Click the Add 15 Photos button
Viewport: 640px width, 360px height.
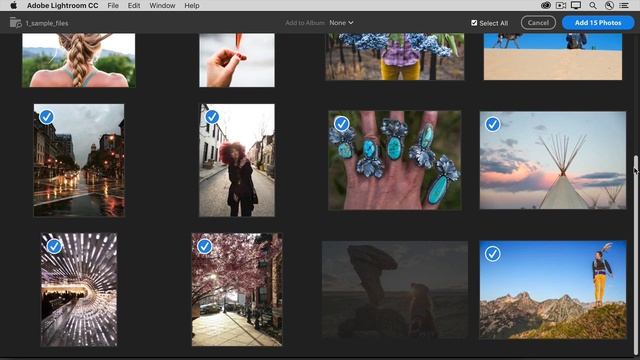[598, 23]
